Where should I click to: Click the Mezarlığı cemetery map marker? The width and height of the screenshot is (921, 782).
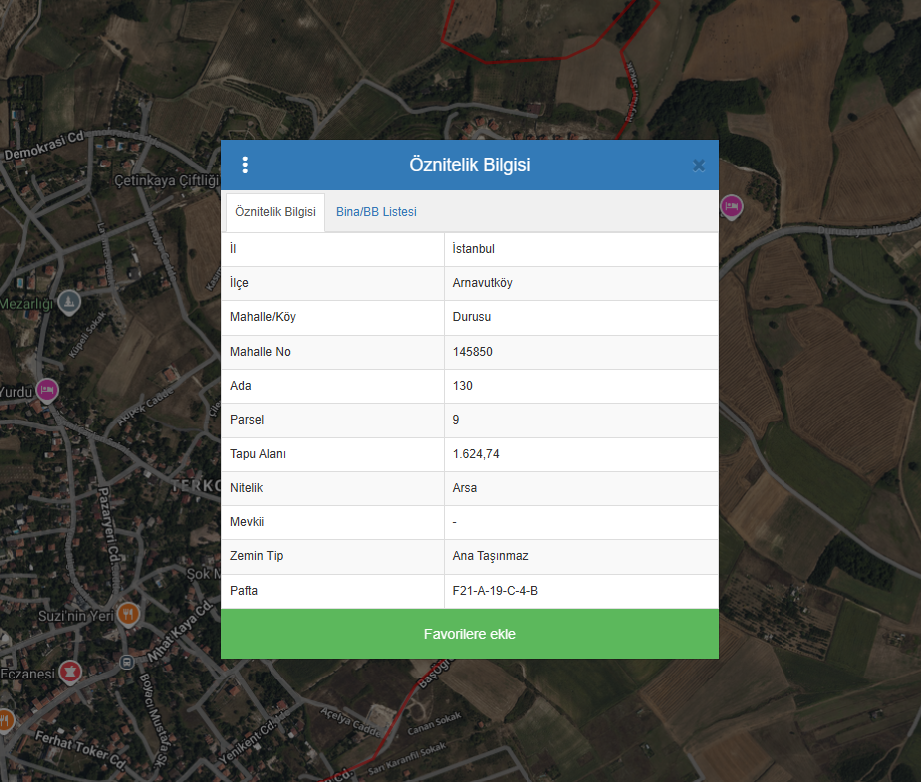tap(68, 301)
